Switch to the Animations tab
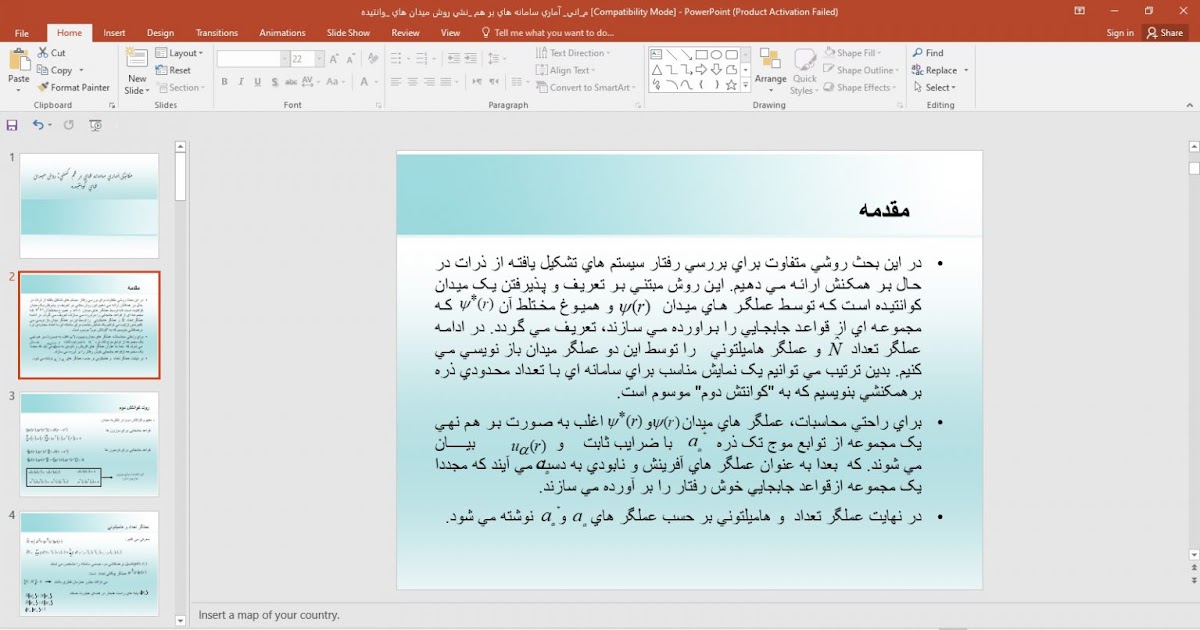This screenshot has width=1200, height=630. pos(283,33)
